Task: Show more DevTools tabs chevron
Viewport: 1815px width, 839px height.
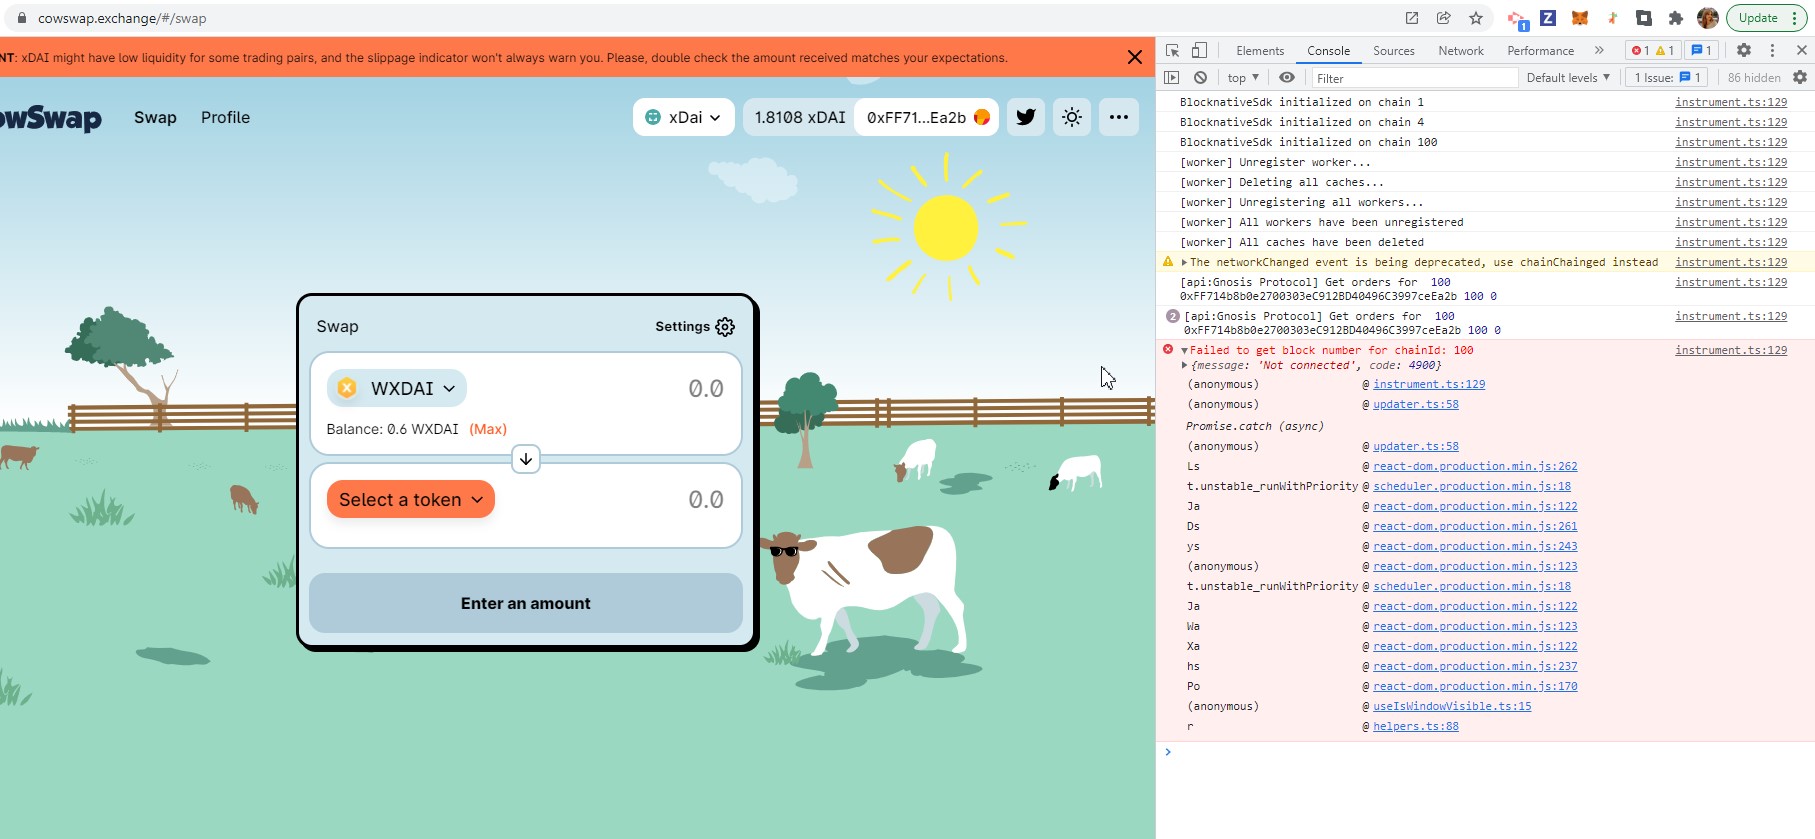Action: pos(1599,50)
